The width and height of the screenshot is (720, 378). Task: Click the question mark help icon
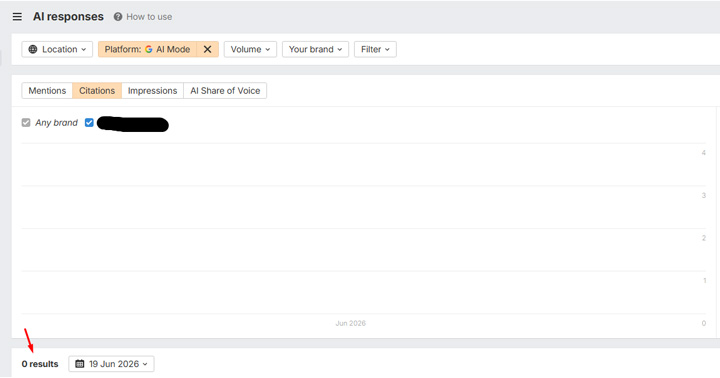tap(118, 17)
